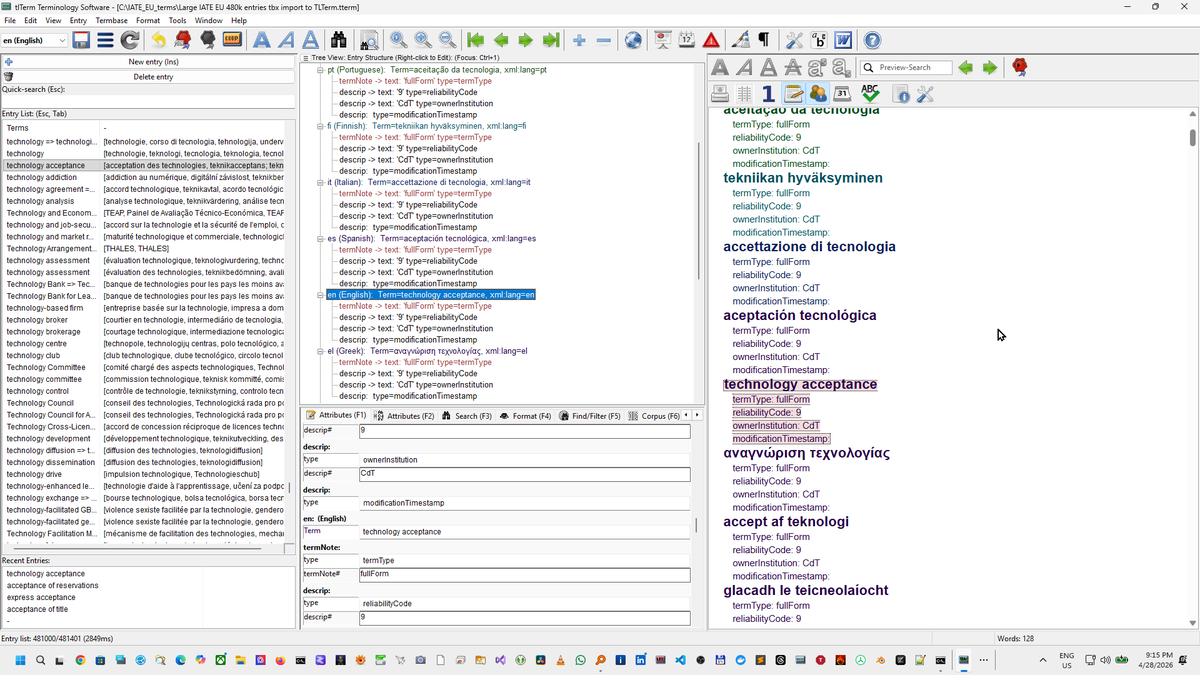Jump to last entry with green arrow
Image resolution: width=1200 pixels, height=675 pixels.
(551, 40)
